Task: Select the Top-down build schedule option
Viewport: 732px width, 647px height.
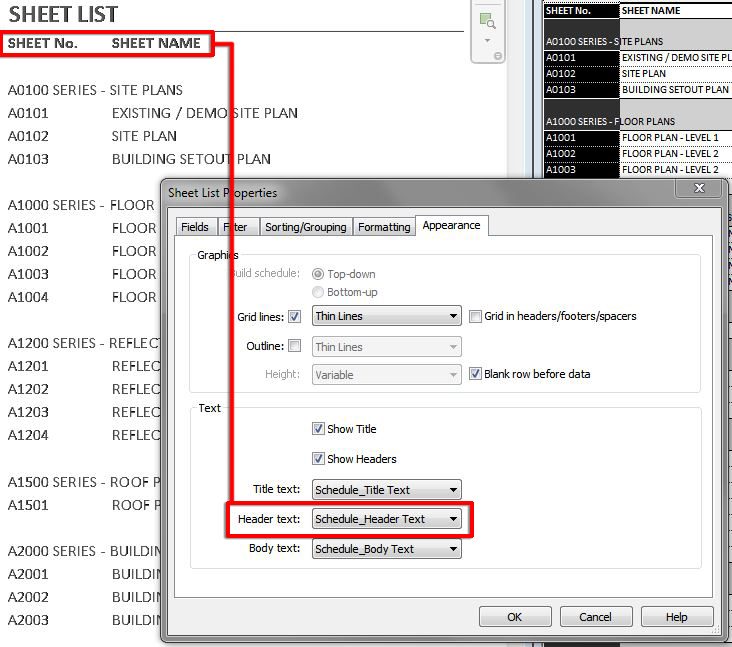Action: coord(317,274)
